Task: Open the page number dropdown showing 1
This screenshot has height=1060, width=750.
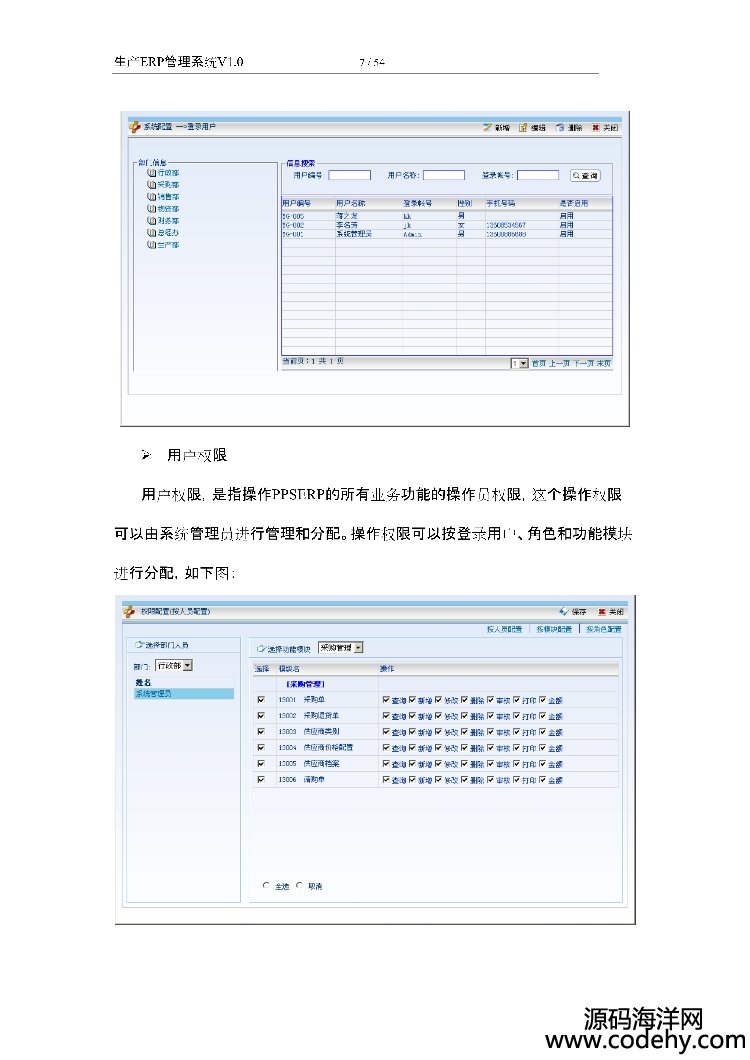Action: (519, 364)
